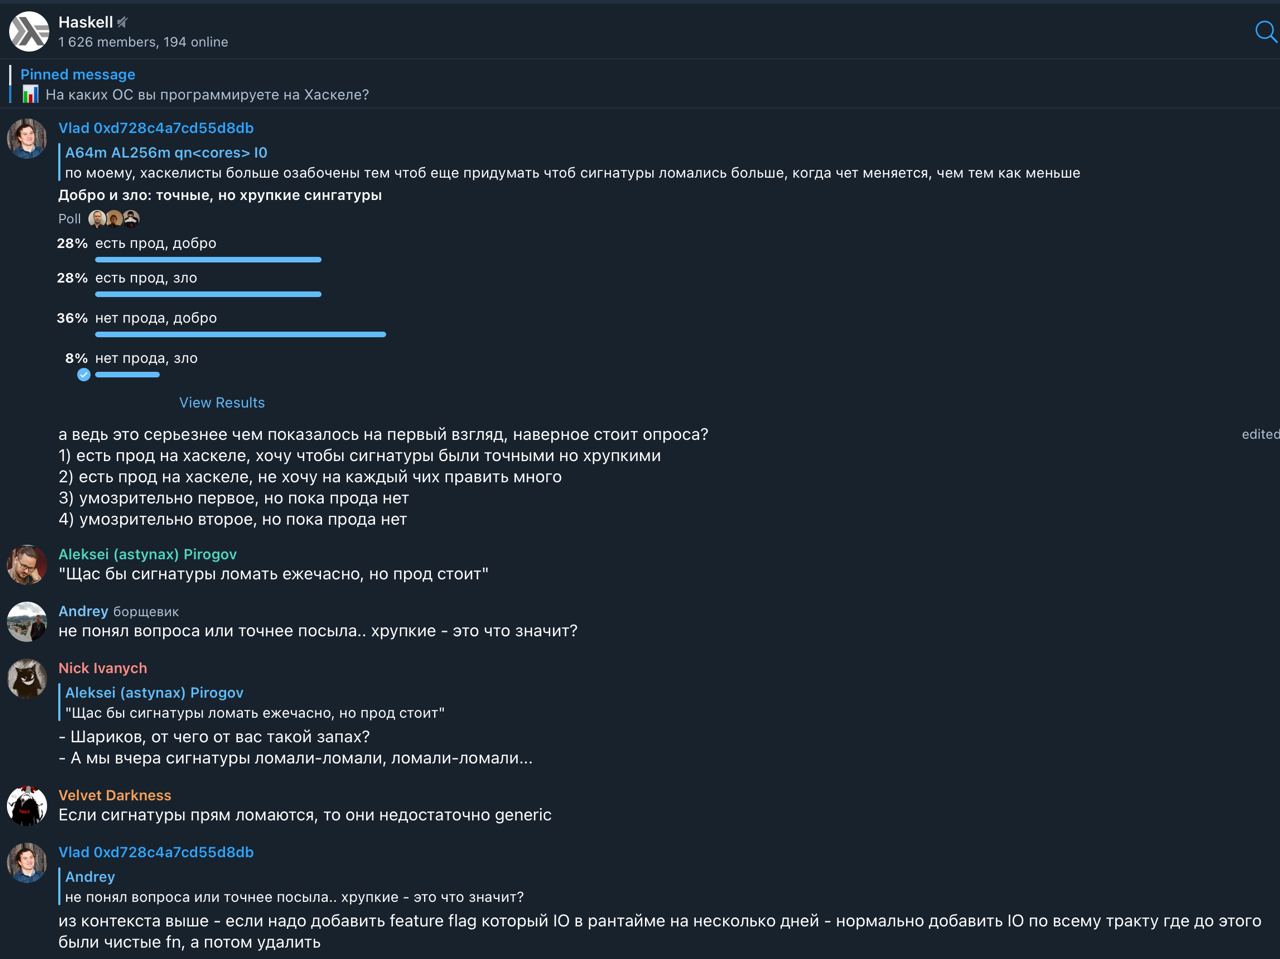Click the View Results link
Image resolution: width=1280 pixels, height=959 pixels.
[222, 403]
